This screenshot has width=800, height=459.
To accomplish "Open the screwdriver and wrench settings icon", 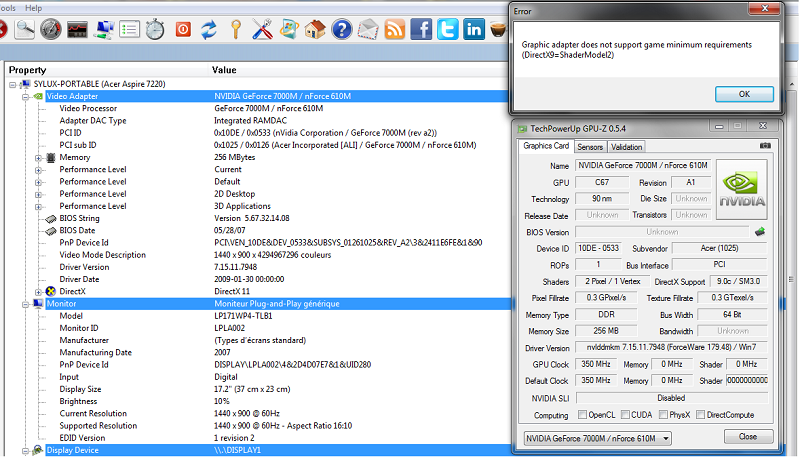I will (x=262, y=30).
